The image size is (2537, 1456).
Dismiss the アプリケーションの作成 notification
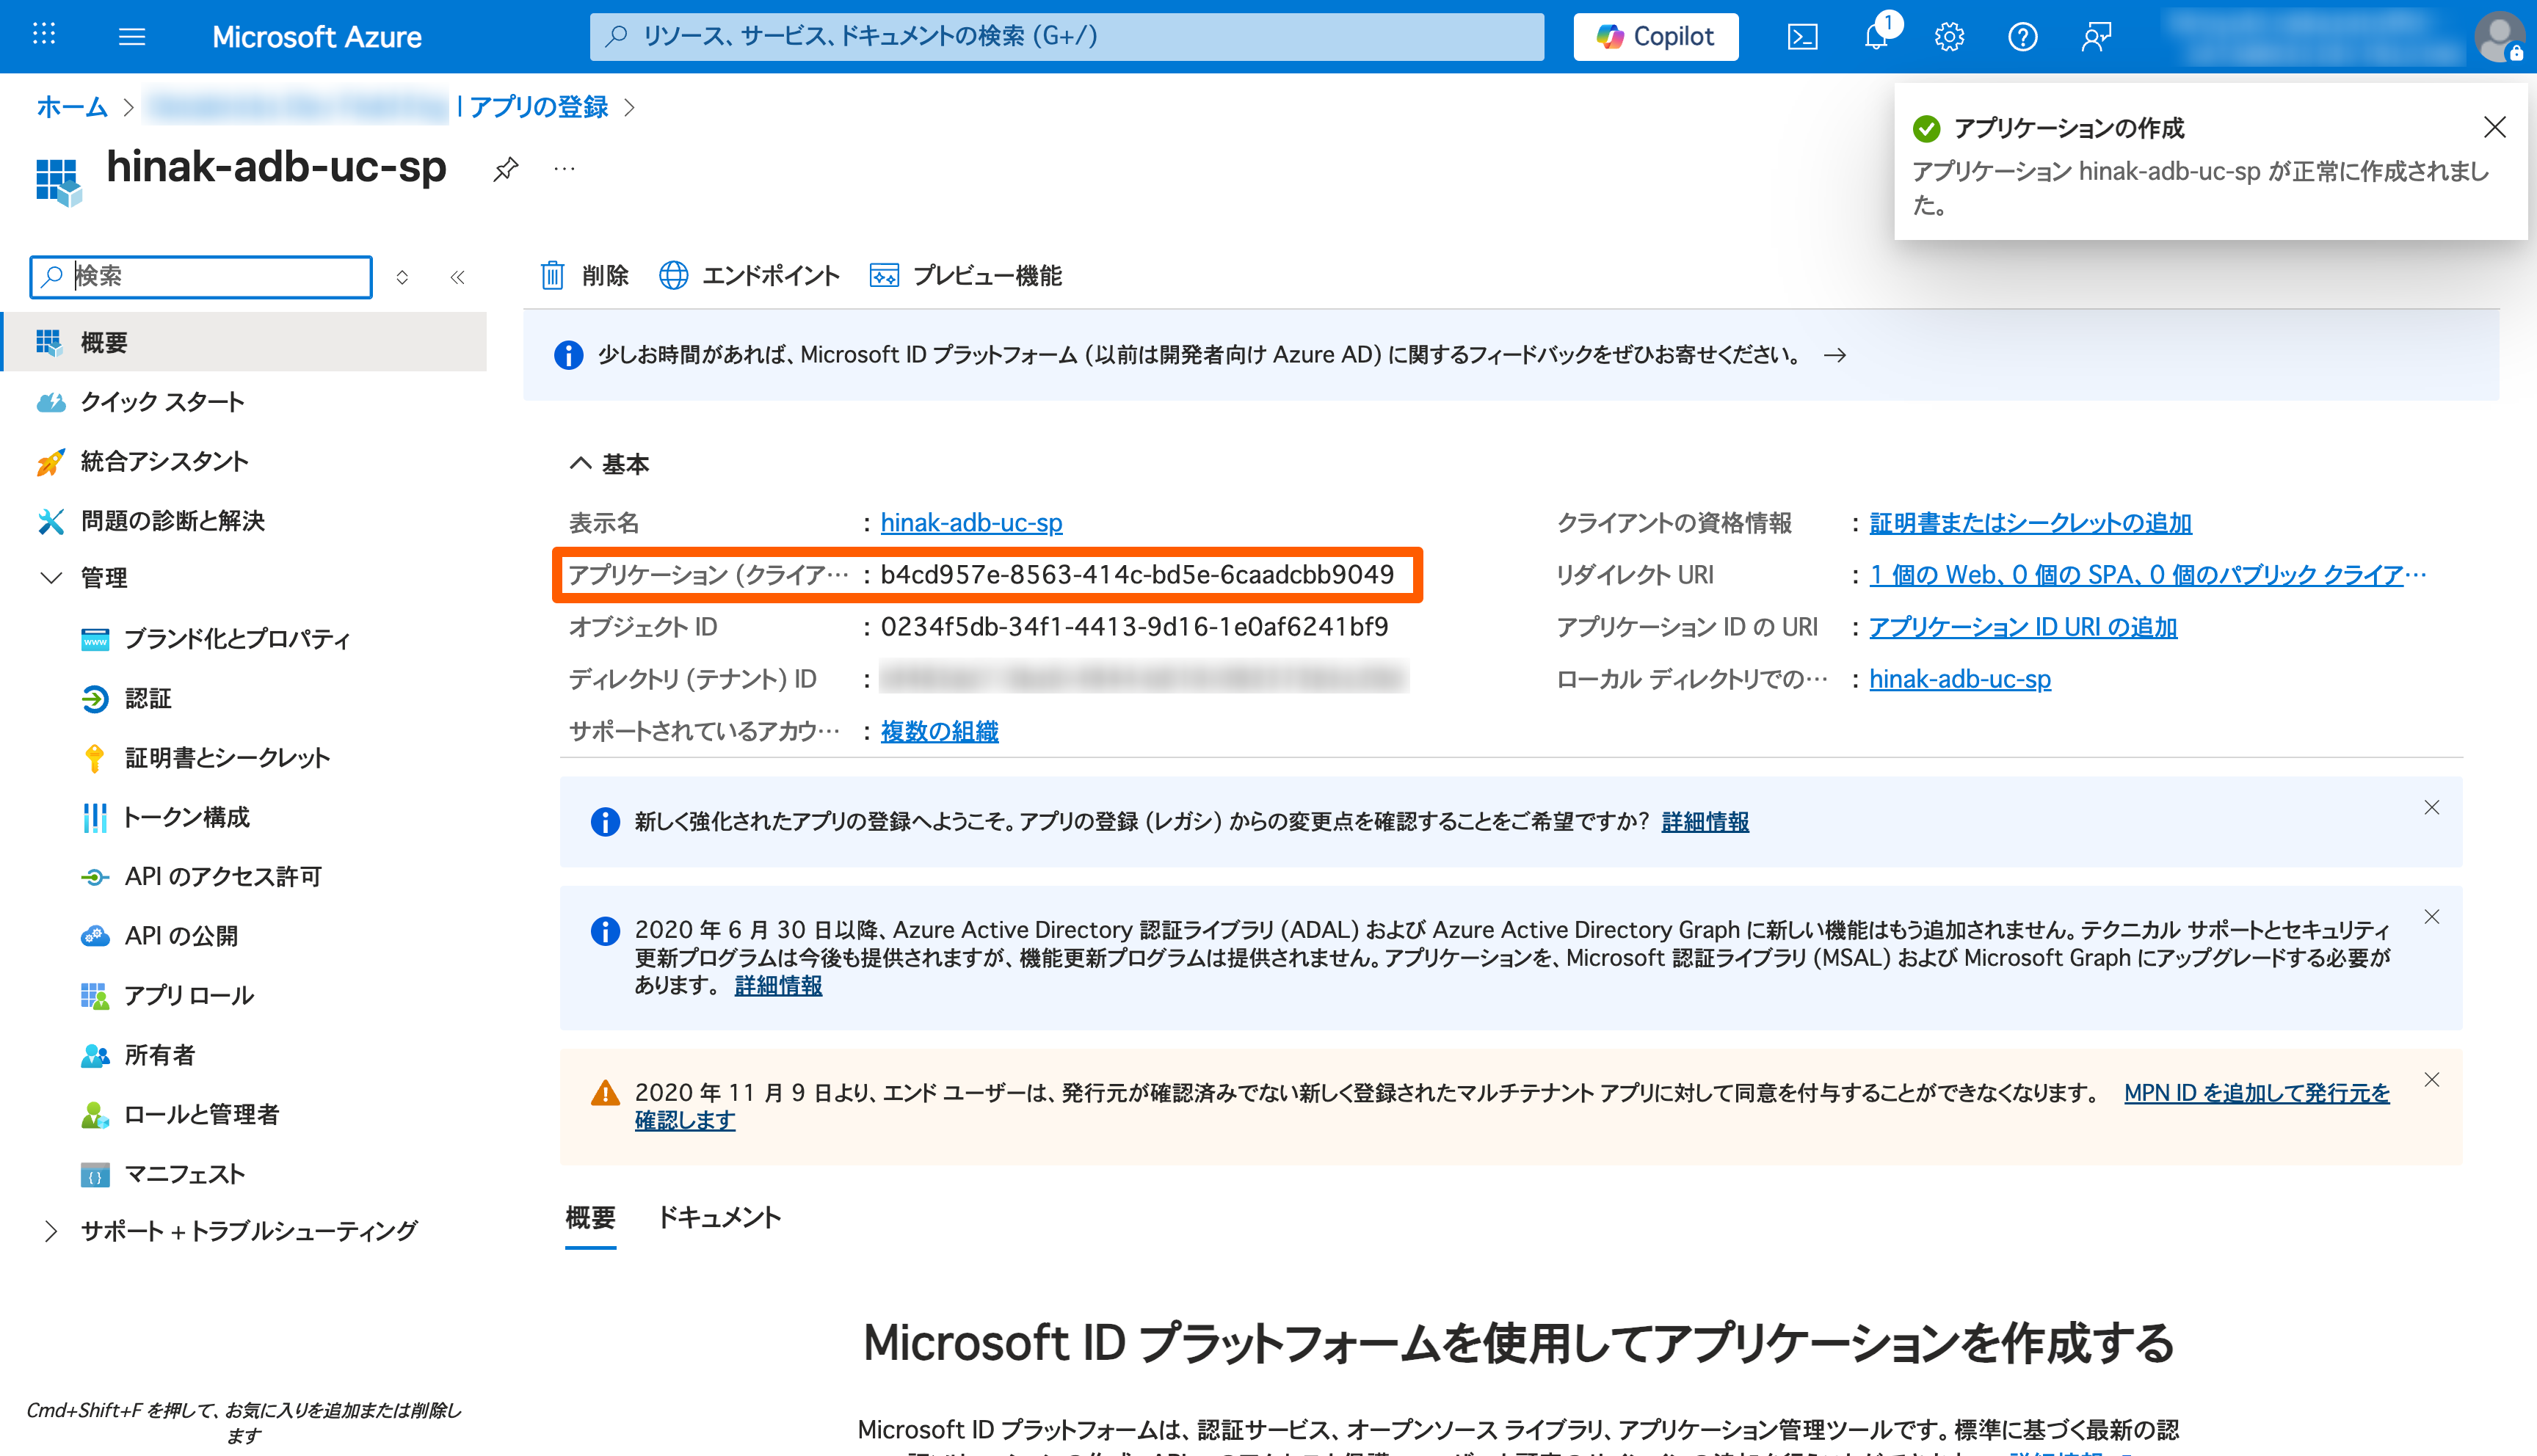(x=2494, y=127)
